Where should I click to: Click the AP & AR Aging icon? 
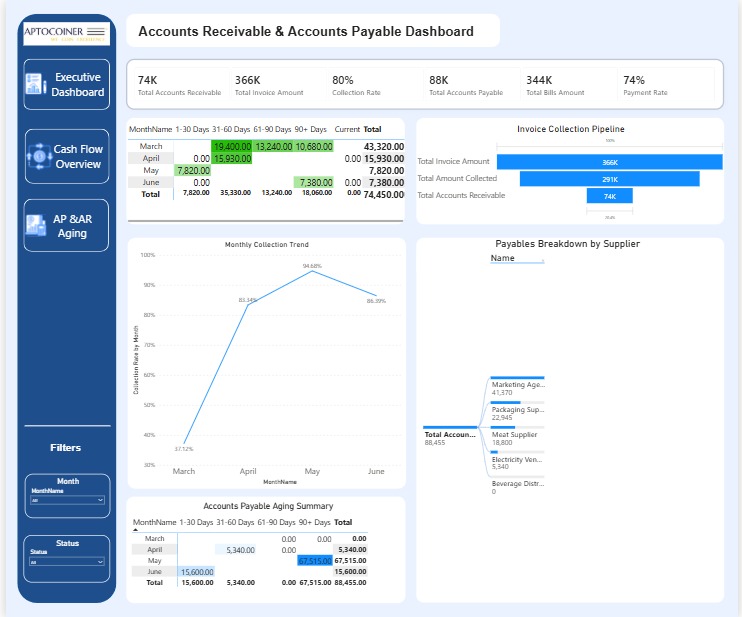click(35, 225)
